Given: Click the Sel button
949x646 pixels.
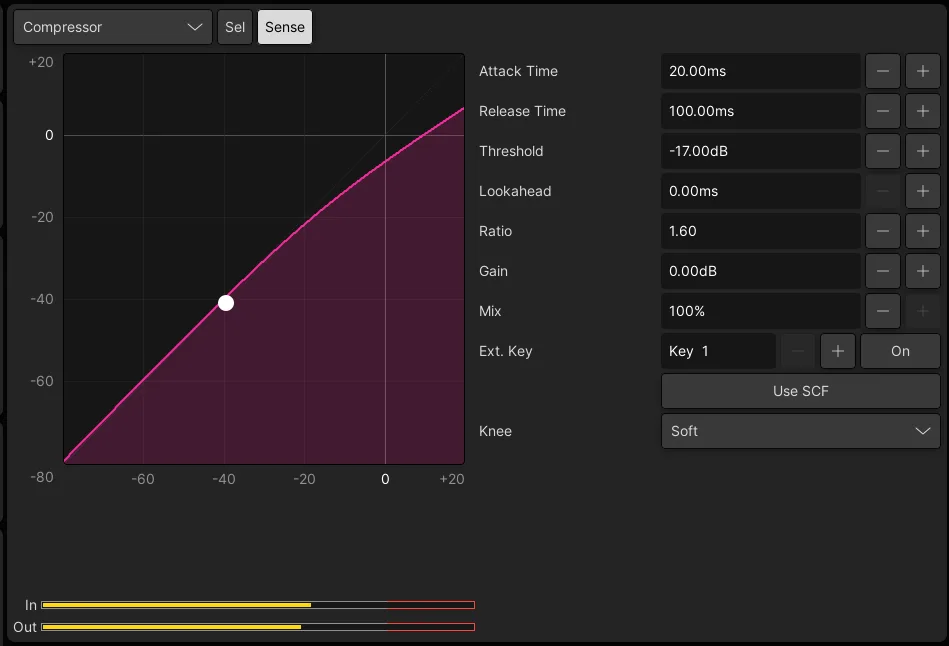Looking at the screenshot, I should tap(235, 27).
